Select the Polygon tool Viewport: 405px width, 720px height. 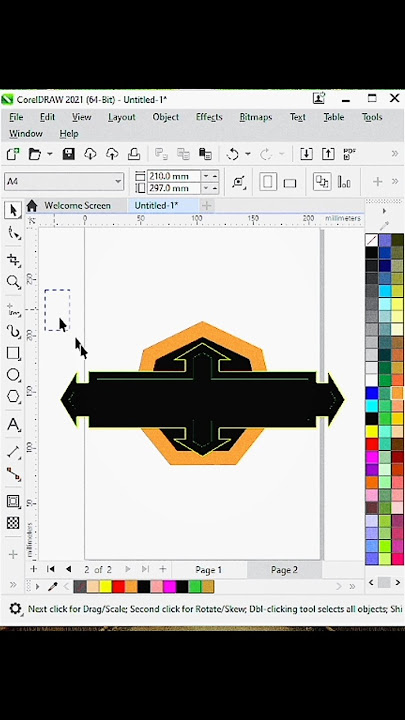[x=13, y=397]
